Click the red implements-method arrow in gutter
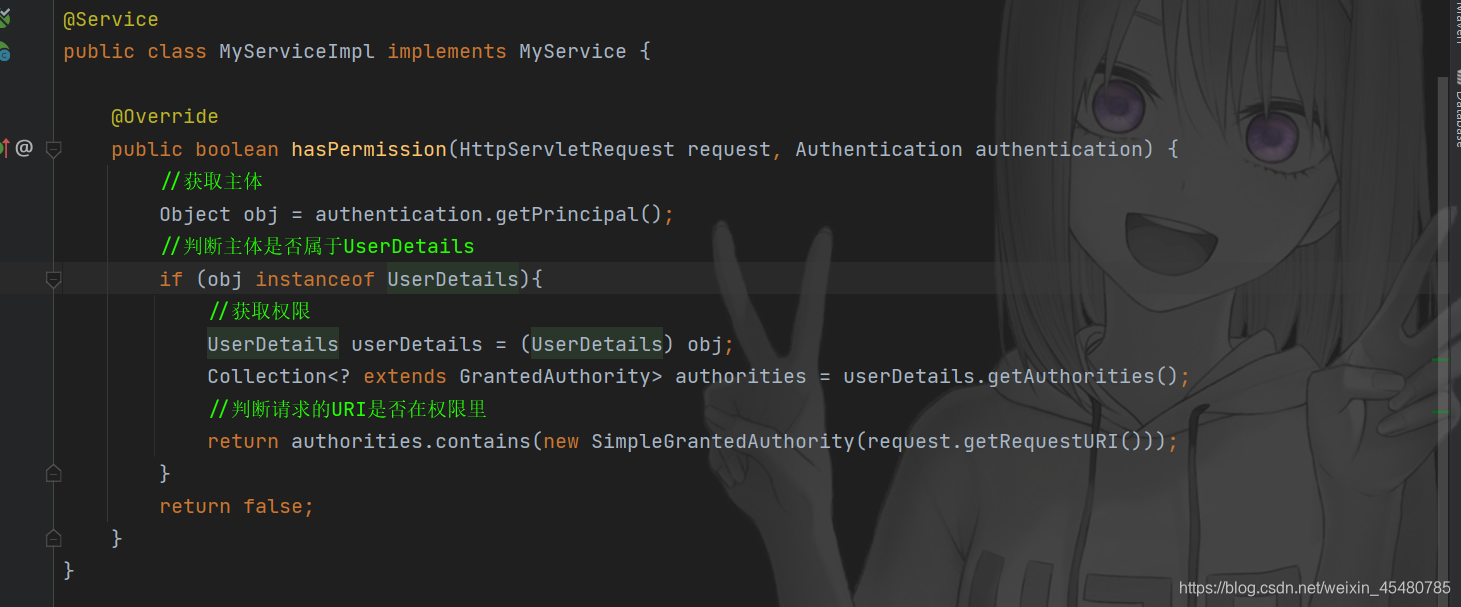 coord(5,148)
